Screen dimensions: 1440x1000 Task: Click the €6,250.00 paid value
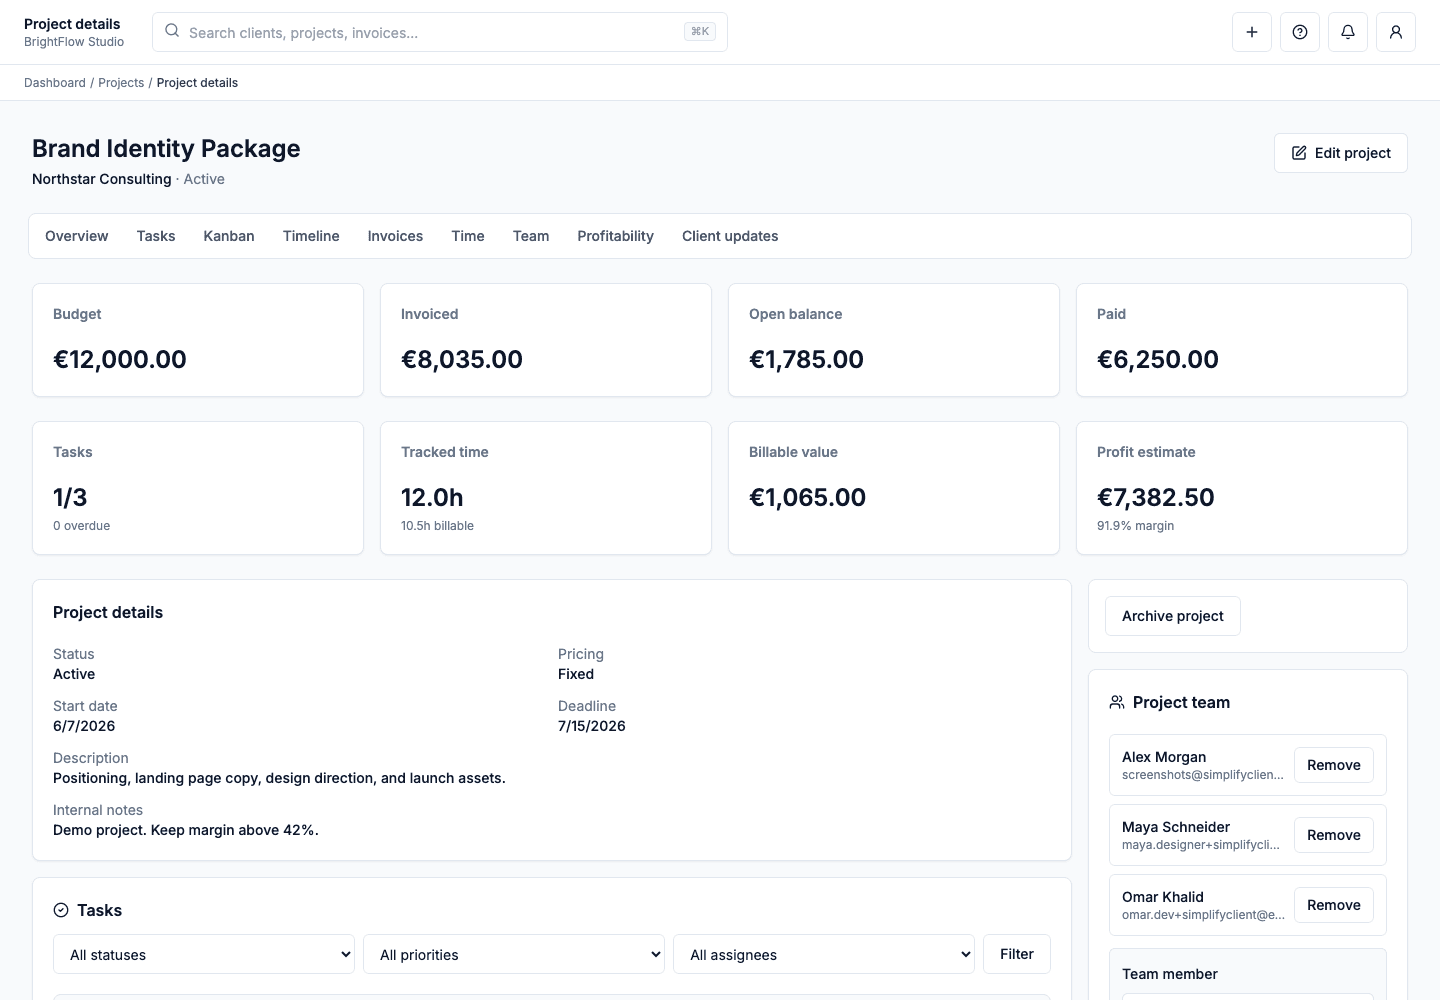pos(1158,359)
